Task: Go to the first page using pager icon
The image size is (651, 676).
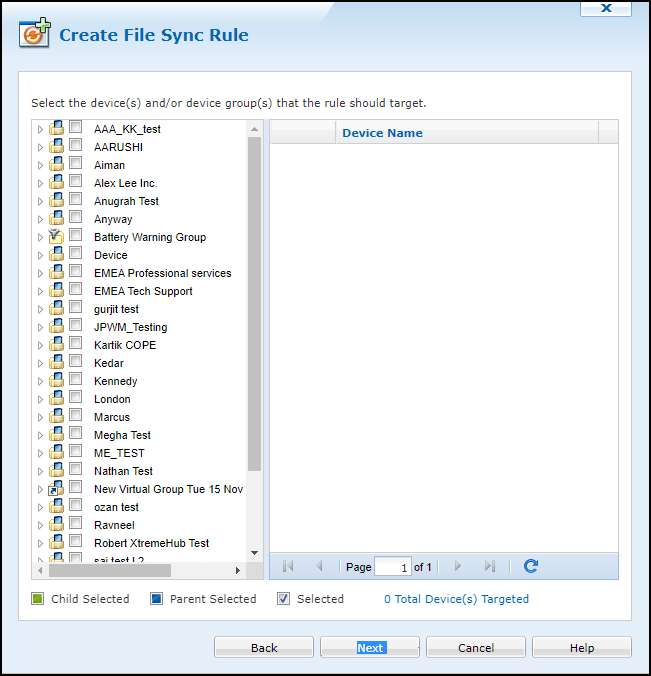Action: point(288,566)
